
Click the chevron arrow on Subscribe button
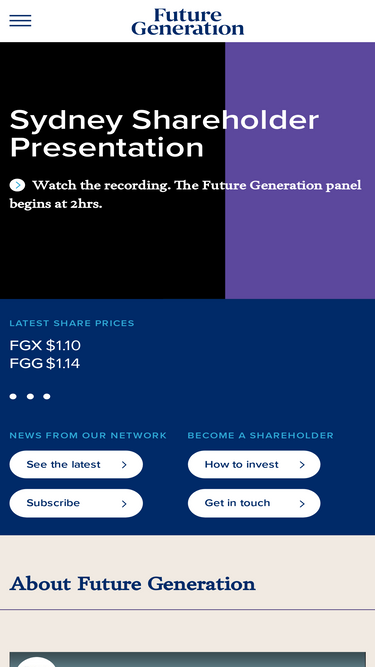click(x=124, y=504)
